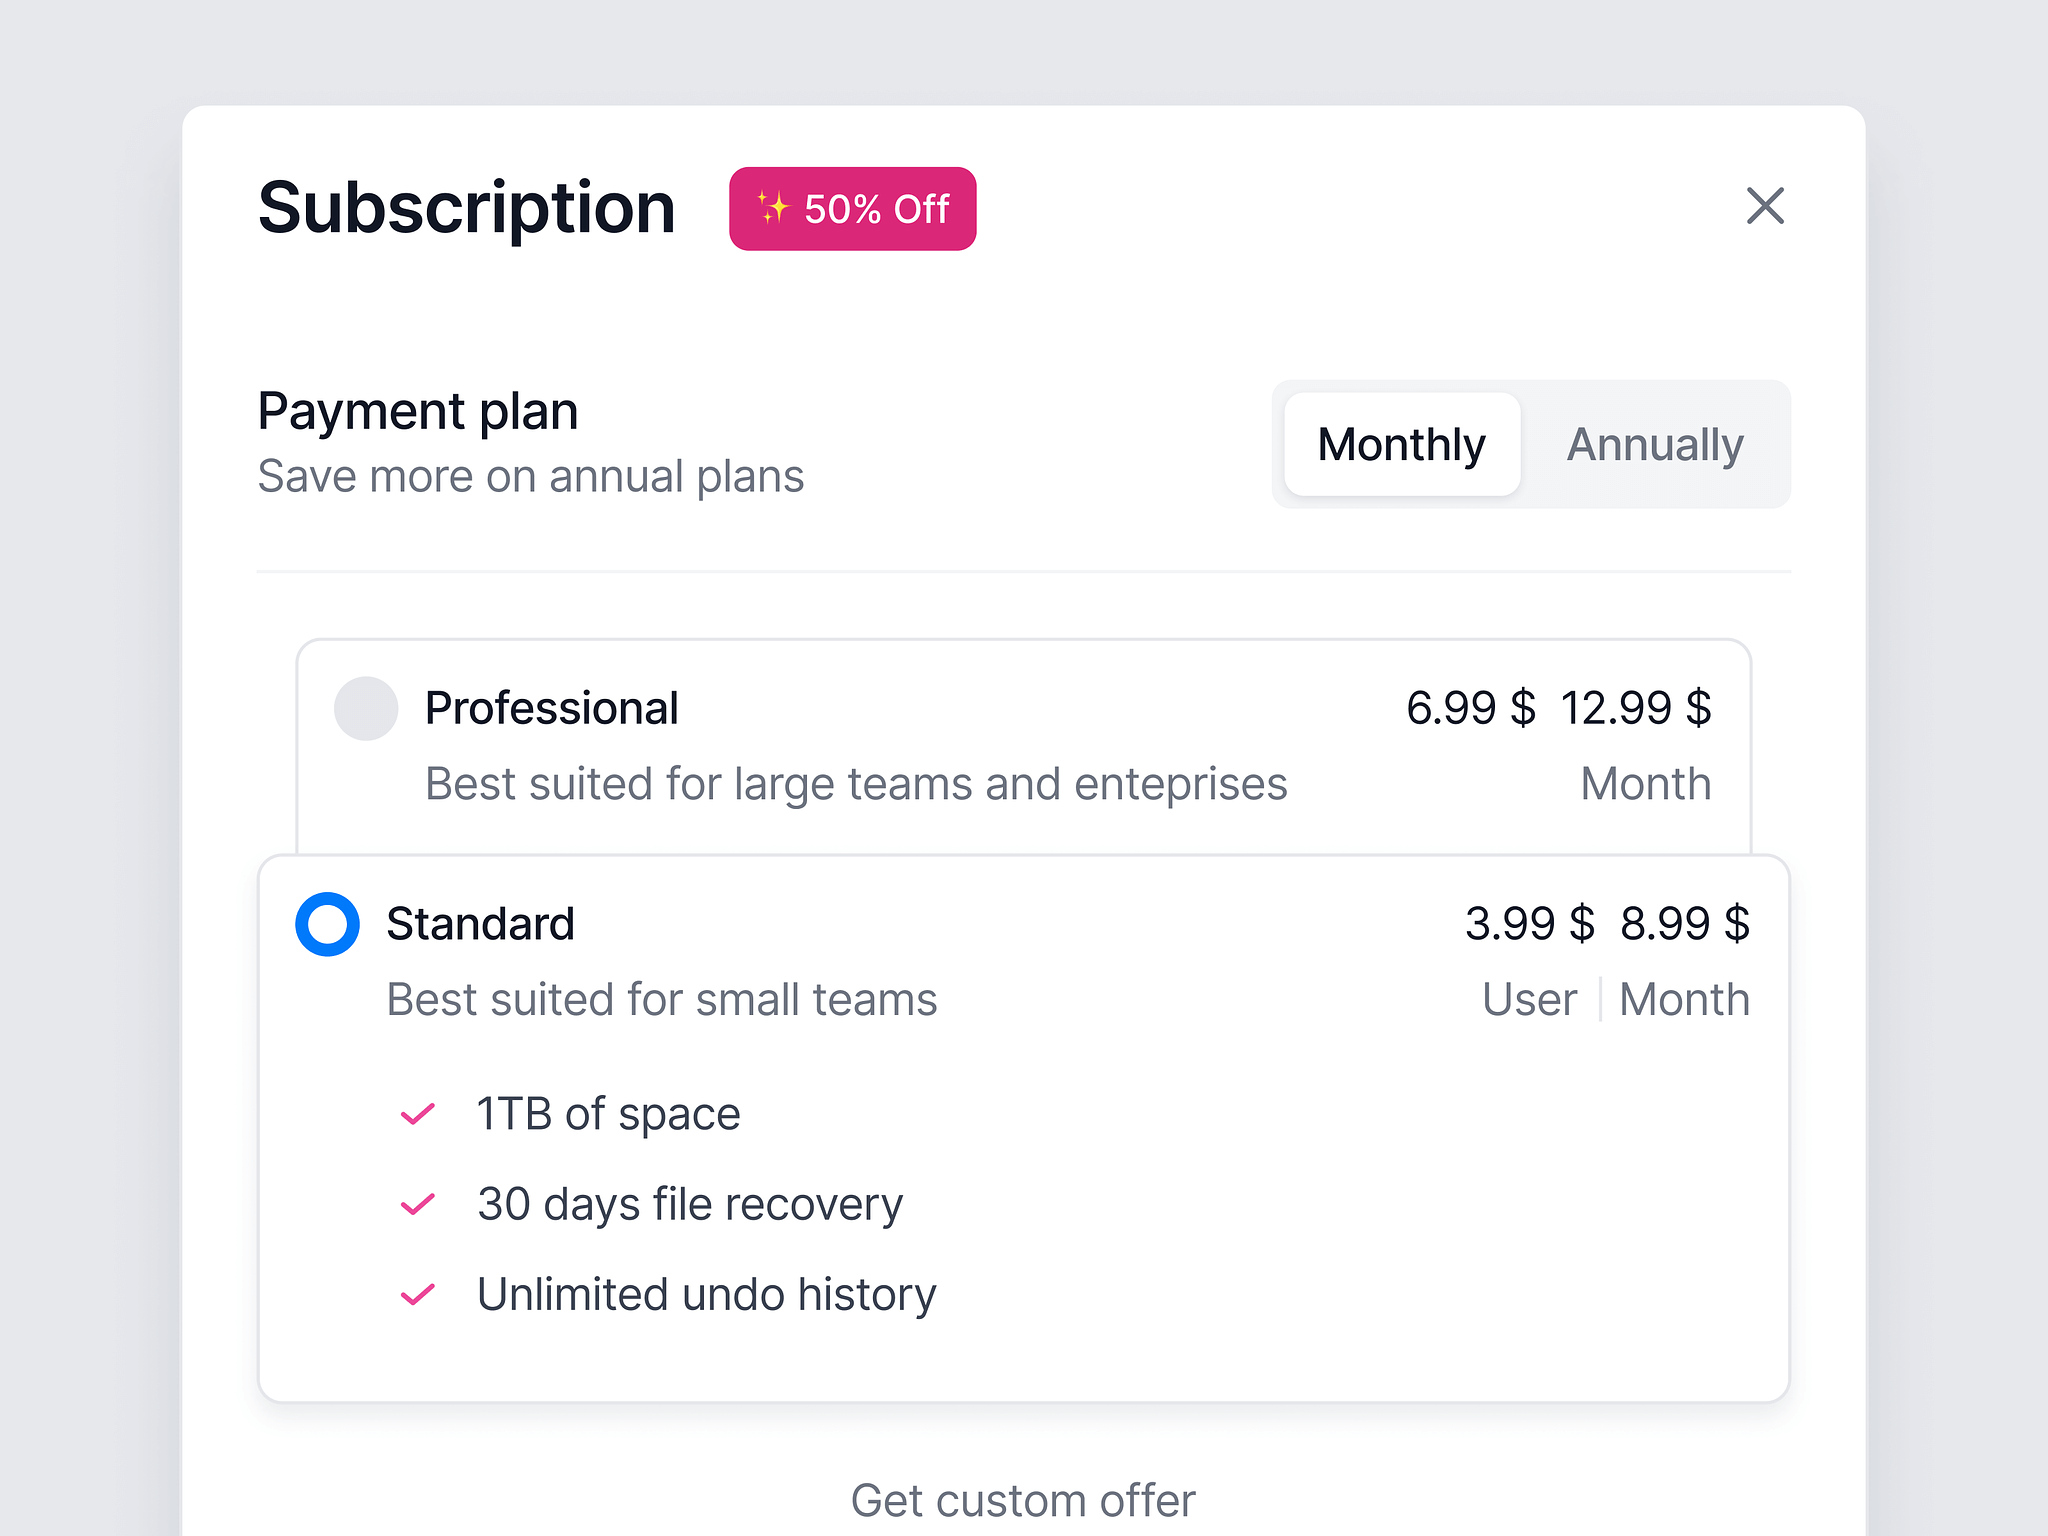Click the Professional plan description text
Screen dimensions: 2048x1536
tap(856, 784)
